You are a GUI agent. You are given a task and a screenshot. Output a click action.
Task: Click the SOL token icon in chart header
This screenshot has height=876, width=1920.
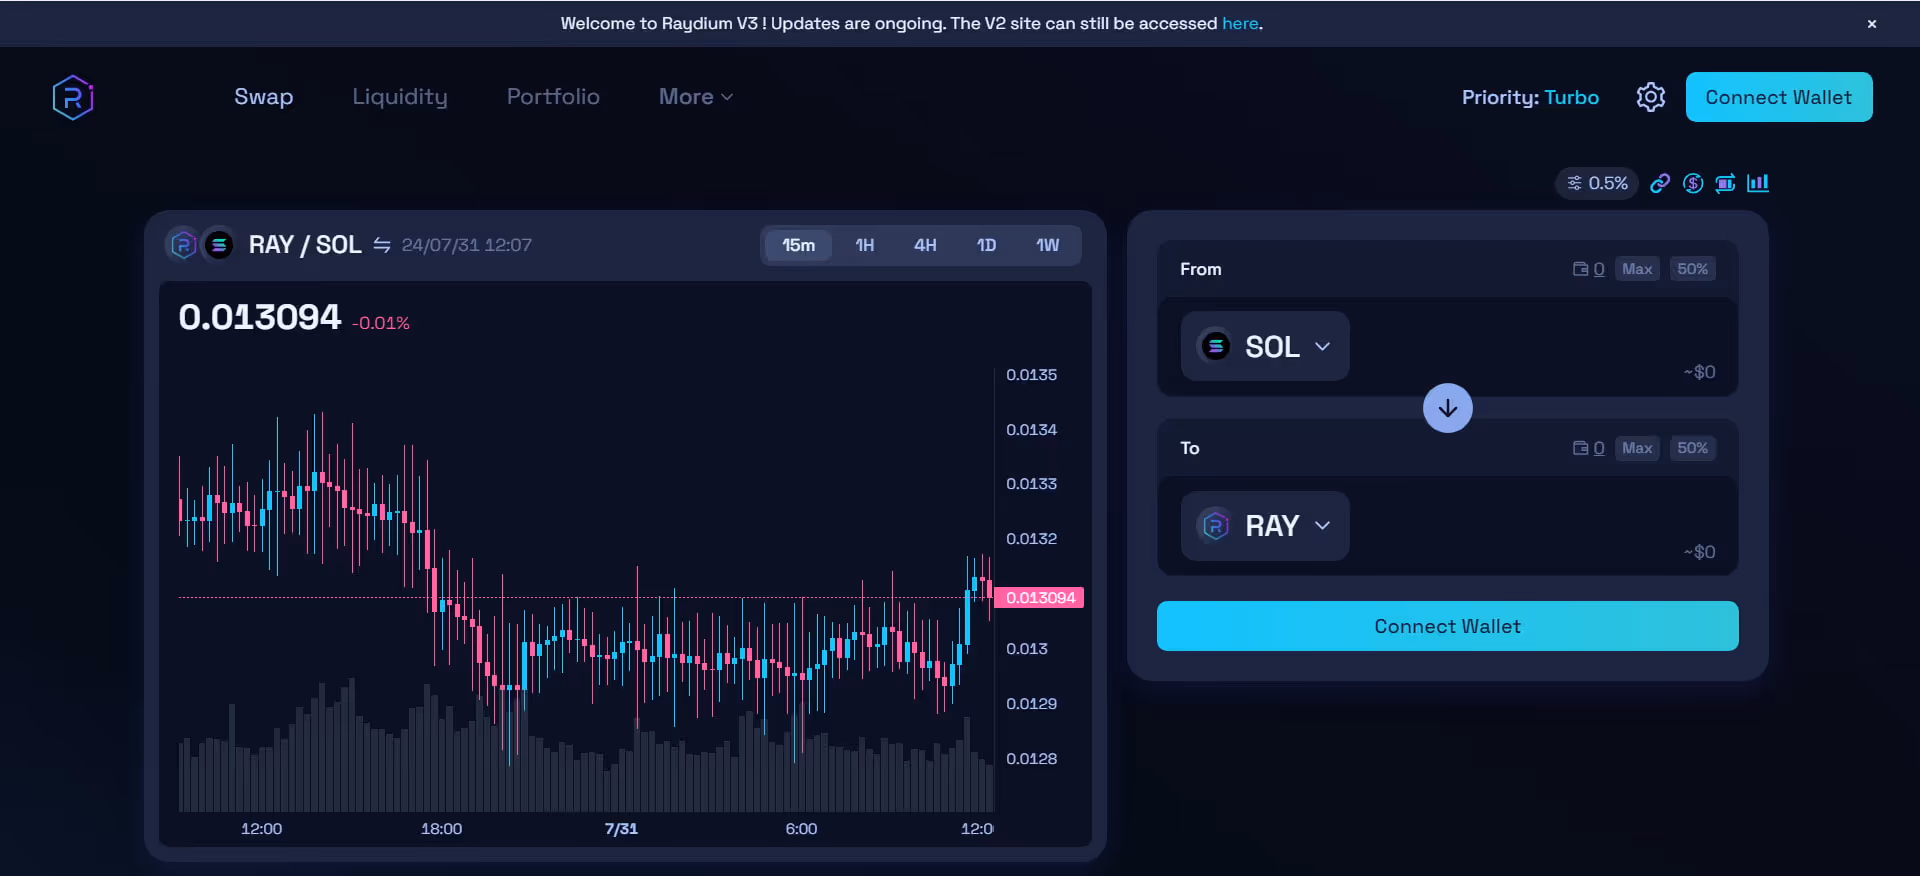point(218,245)
